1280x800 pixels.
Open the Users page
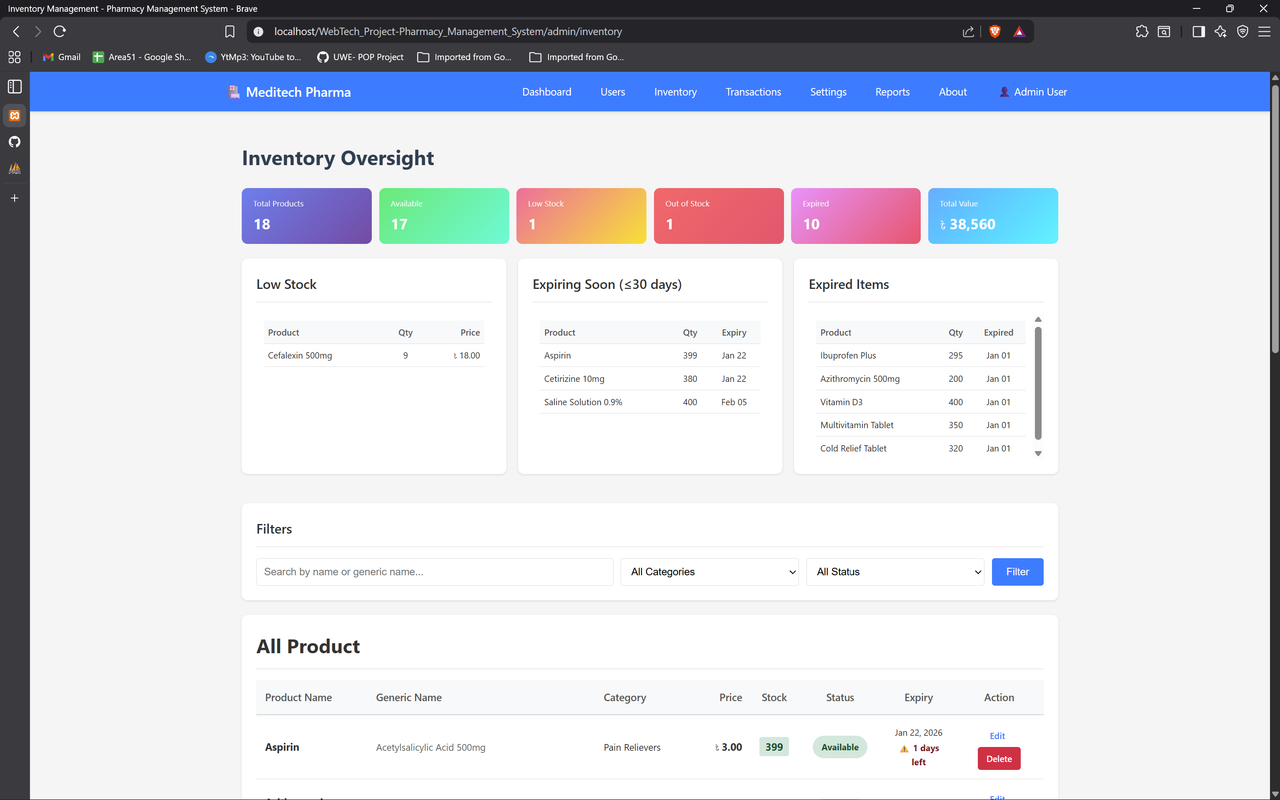[x=613, y=92]
